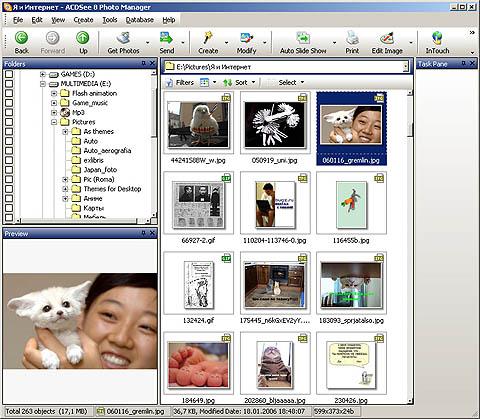Expand the GAMES (D:) drive node

pos(42,74)
